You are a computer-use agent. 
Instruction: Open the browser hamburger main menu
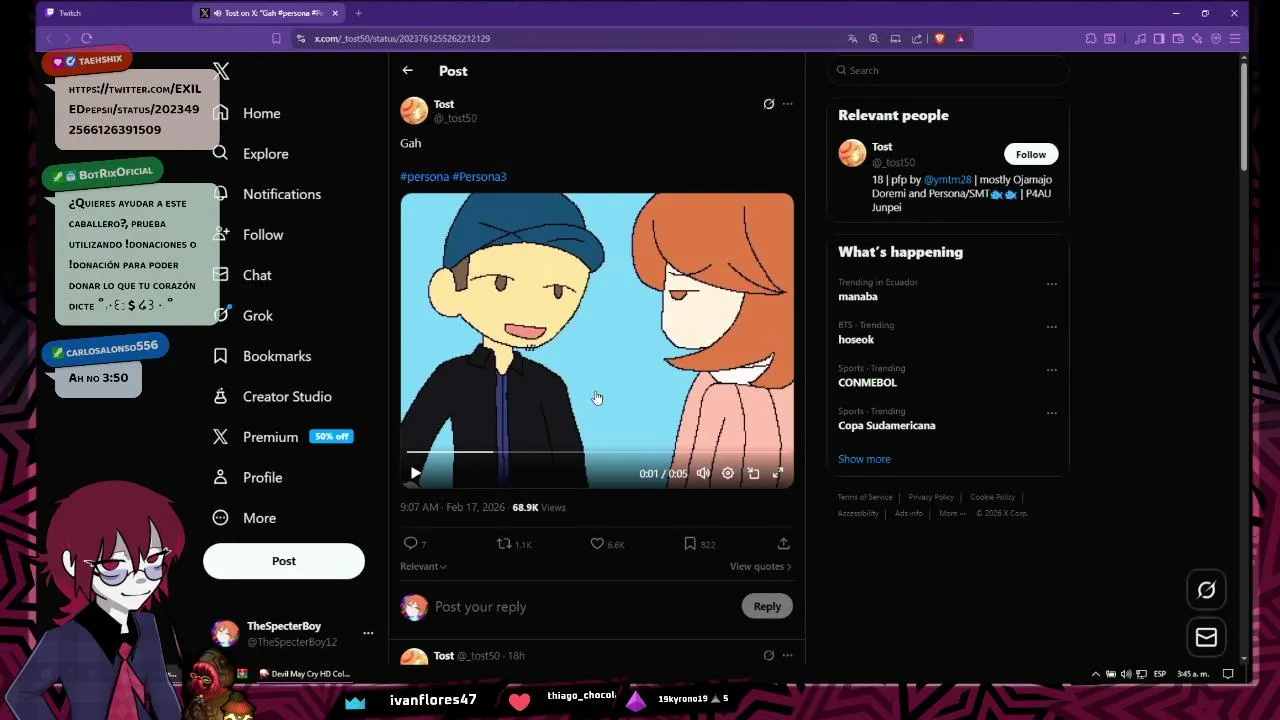click(1235, 38)
